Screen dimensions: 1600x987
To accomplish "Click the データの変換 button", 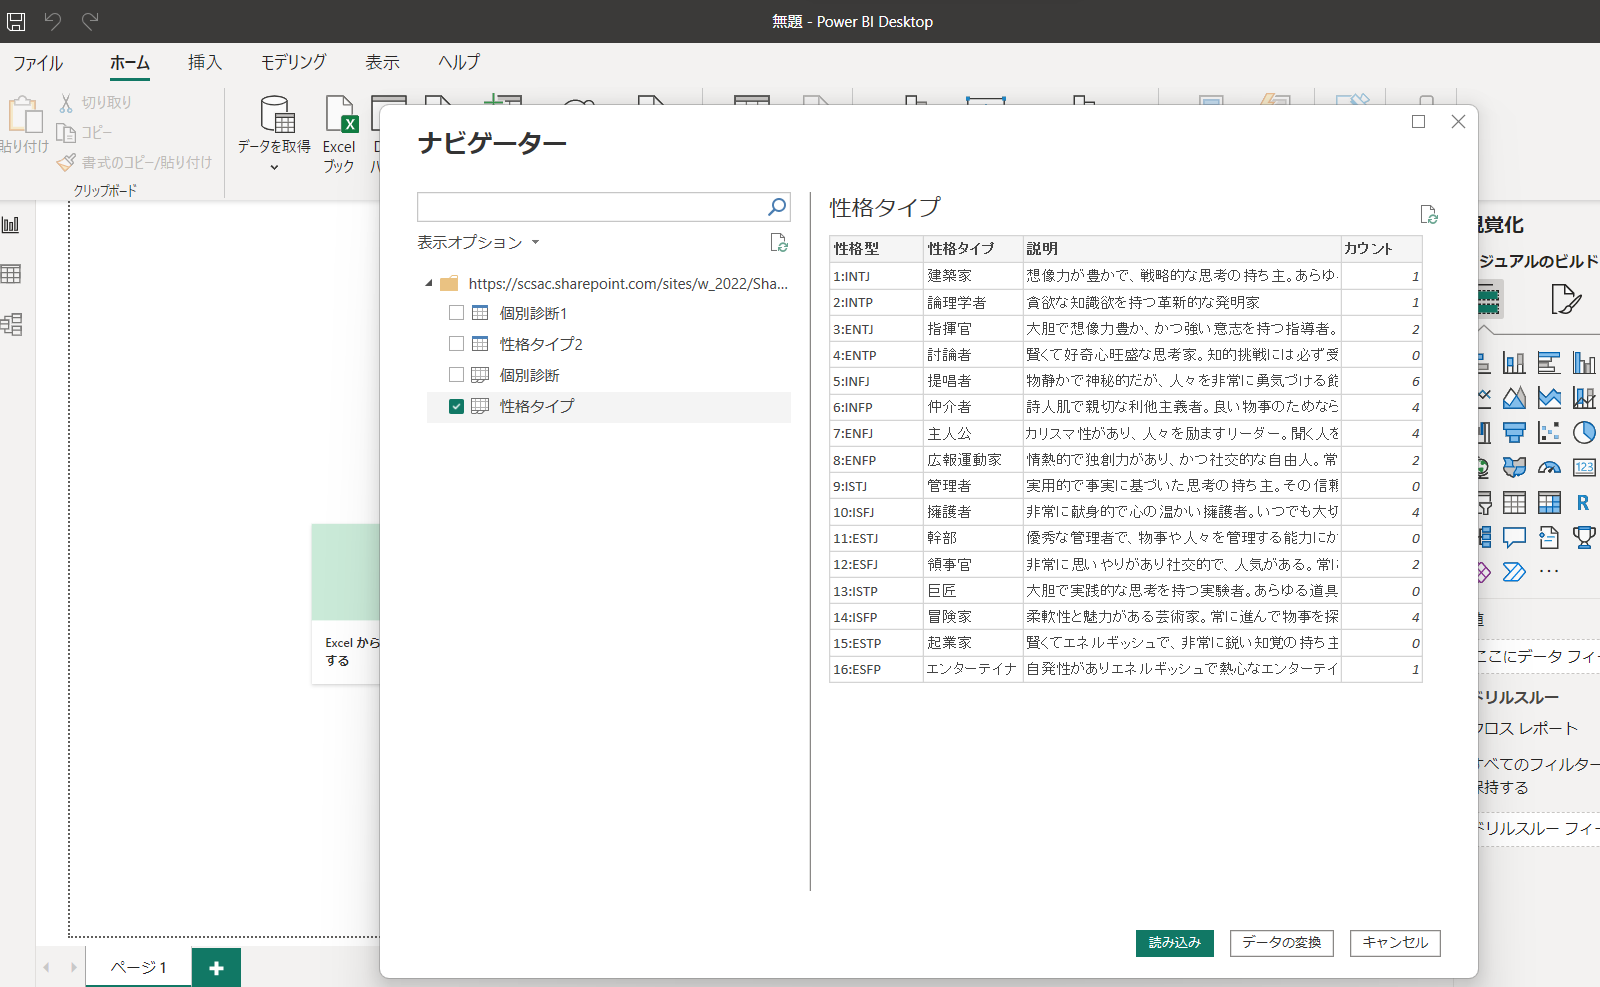I will 1281,943.
